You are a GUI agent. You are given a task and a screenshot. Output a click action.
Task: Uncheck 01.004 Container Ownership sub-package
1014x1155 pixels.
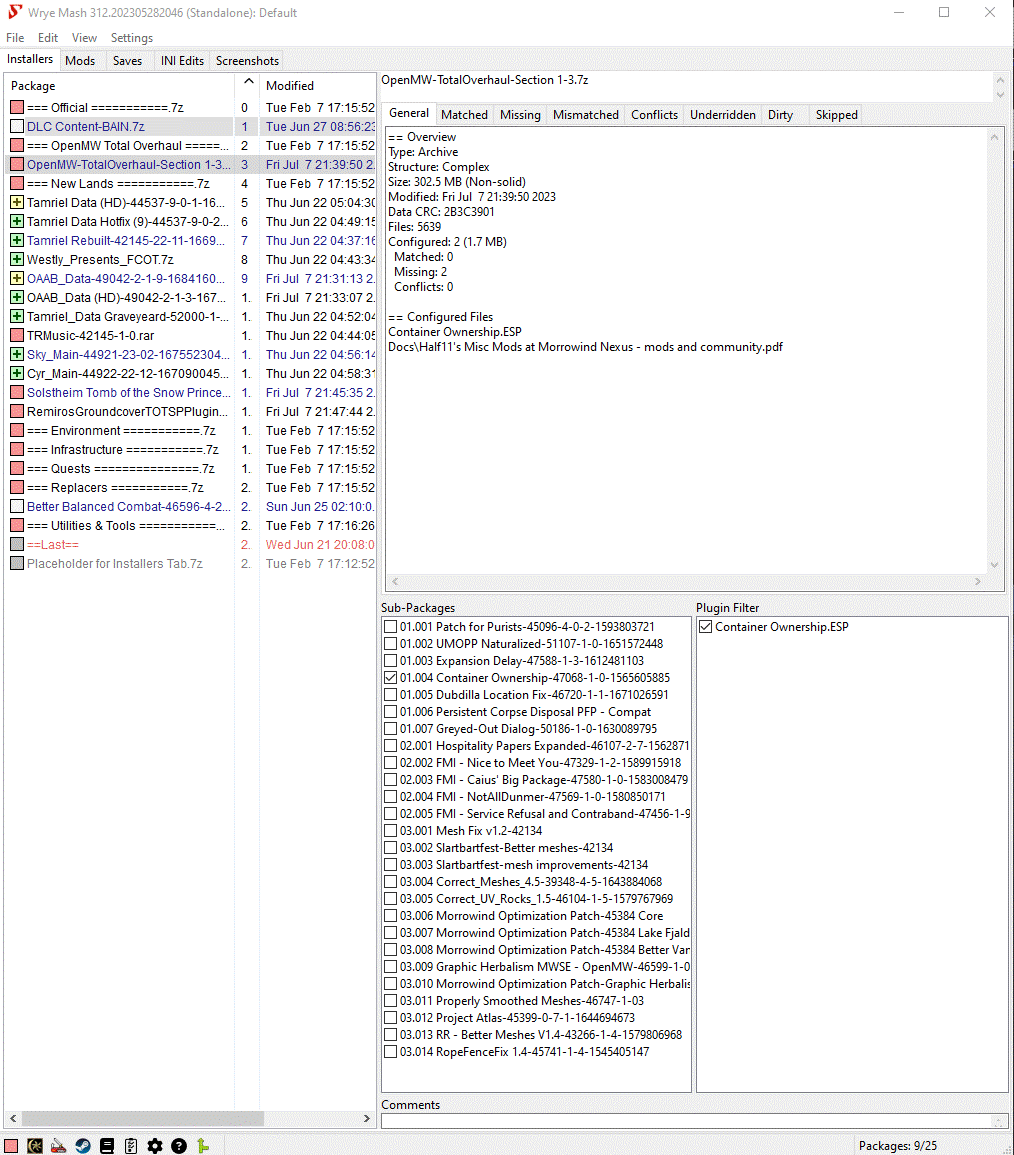coord(391,678)
